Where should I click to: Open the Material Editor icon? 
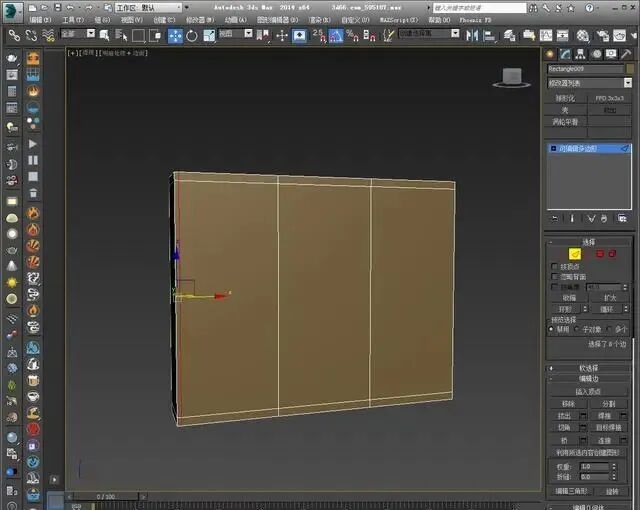pos(583,36)
